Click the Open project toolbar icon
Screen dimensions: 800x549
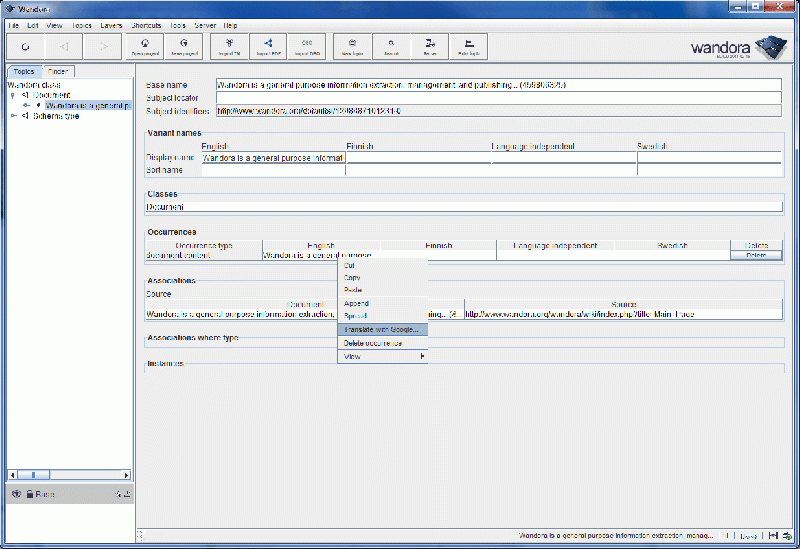[x=146, y=46]
